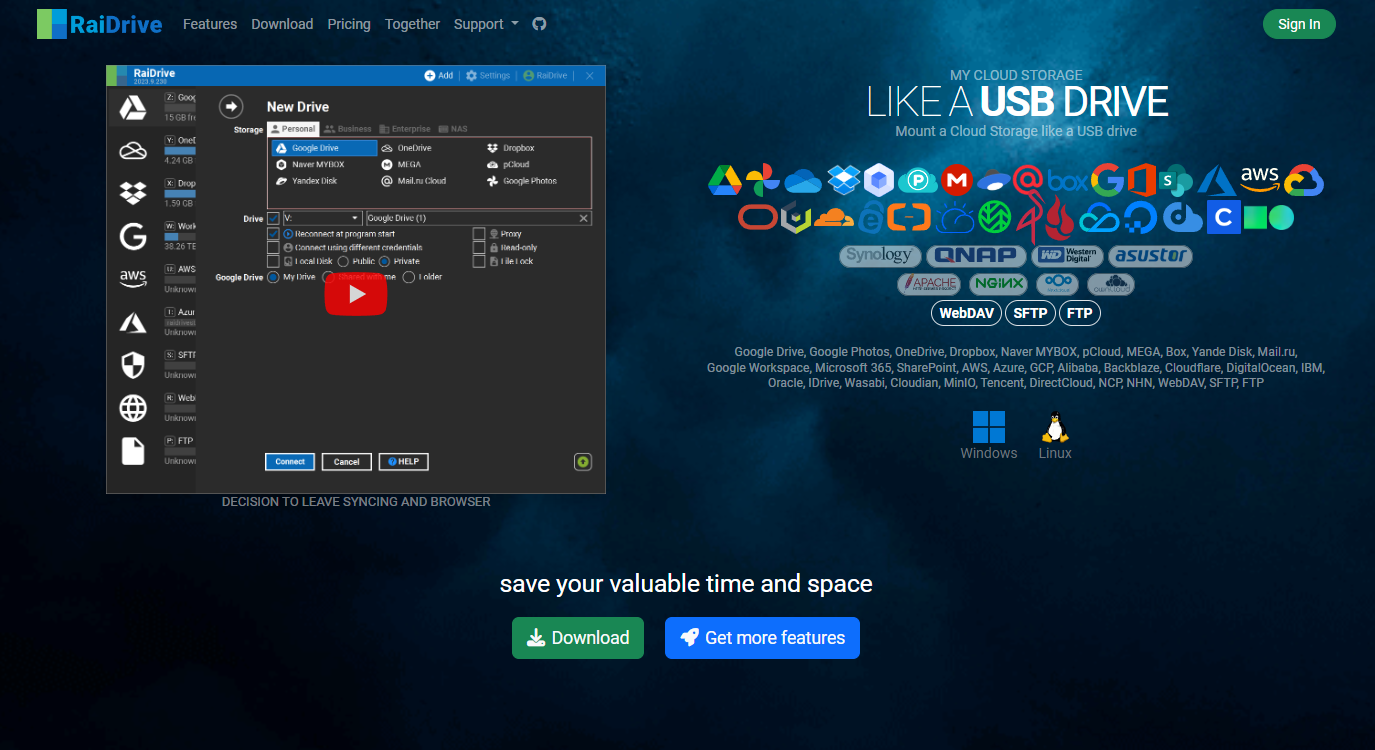Click the orange Alibaba bracket logo
Image resolution: width=1375 pixels, height=750 pixels.
click(x=909, y=217)
